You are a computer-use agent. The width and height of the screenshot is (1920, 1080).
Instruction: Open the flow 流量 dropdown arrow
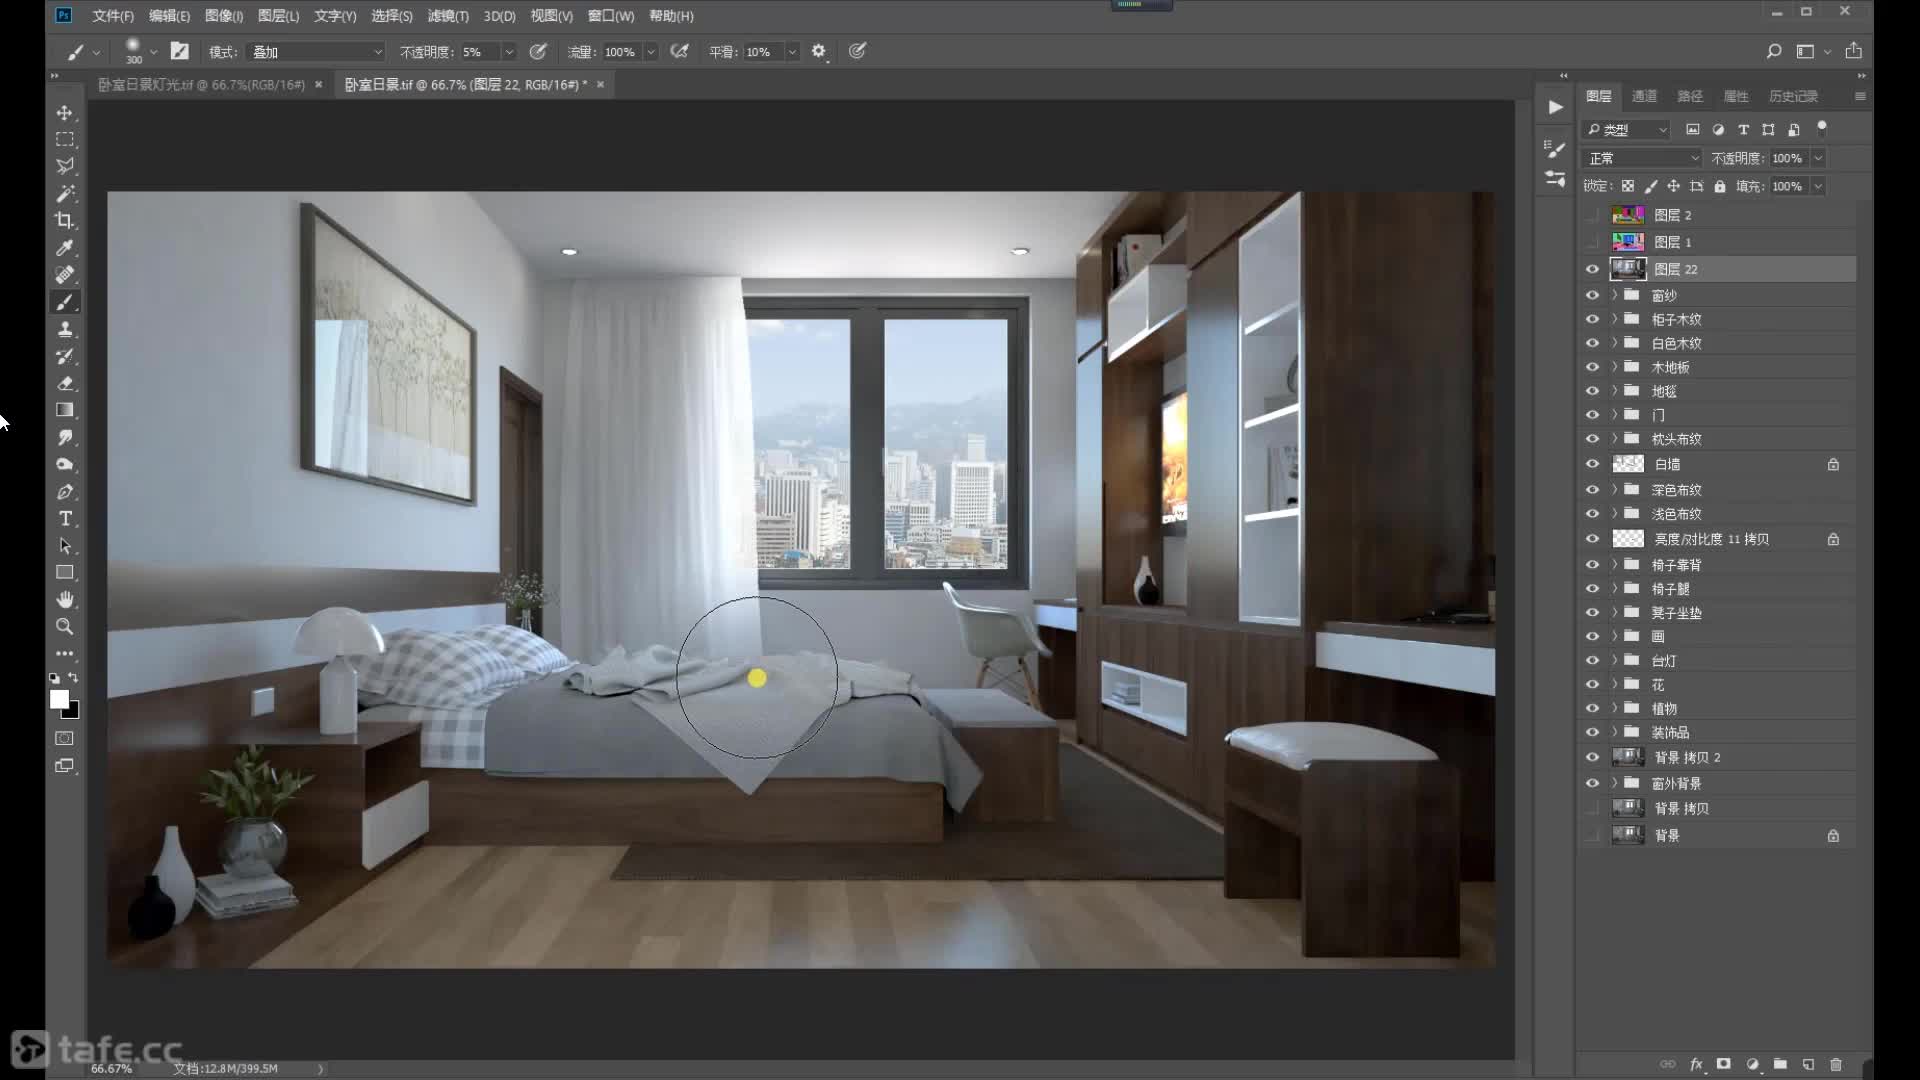651,52
